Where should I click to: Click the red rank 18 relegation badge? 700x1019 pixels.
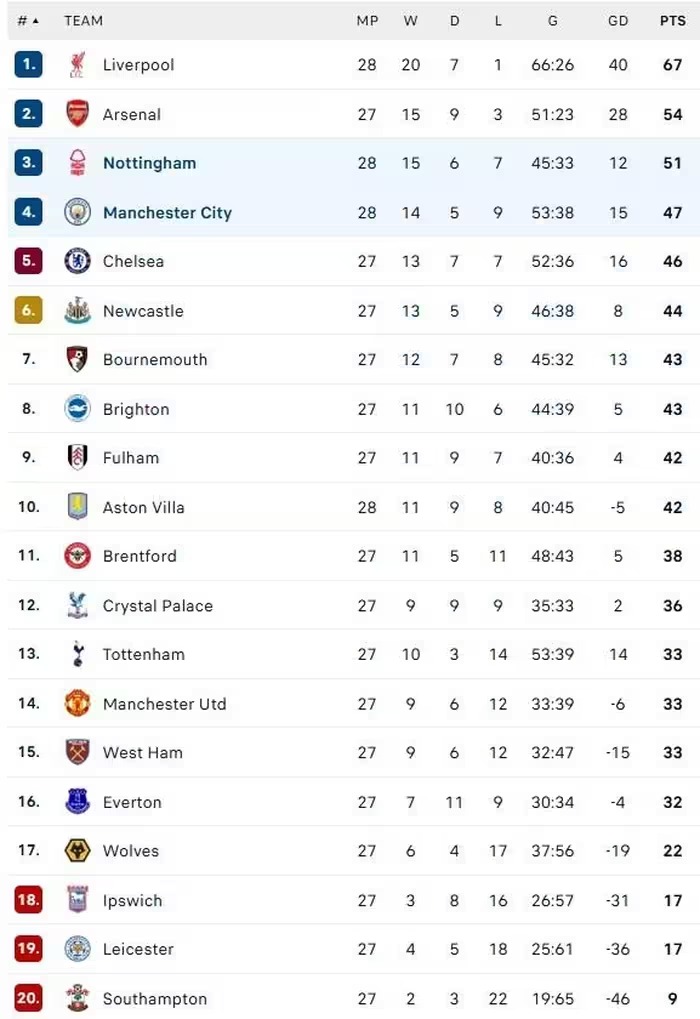click(28, 900)
